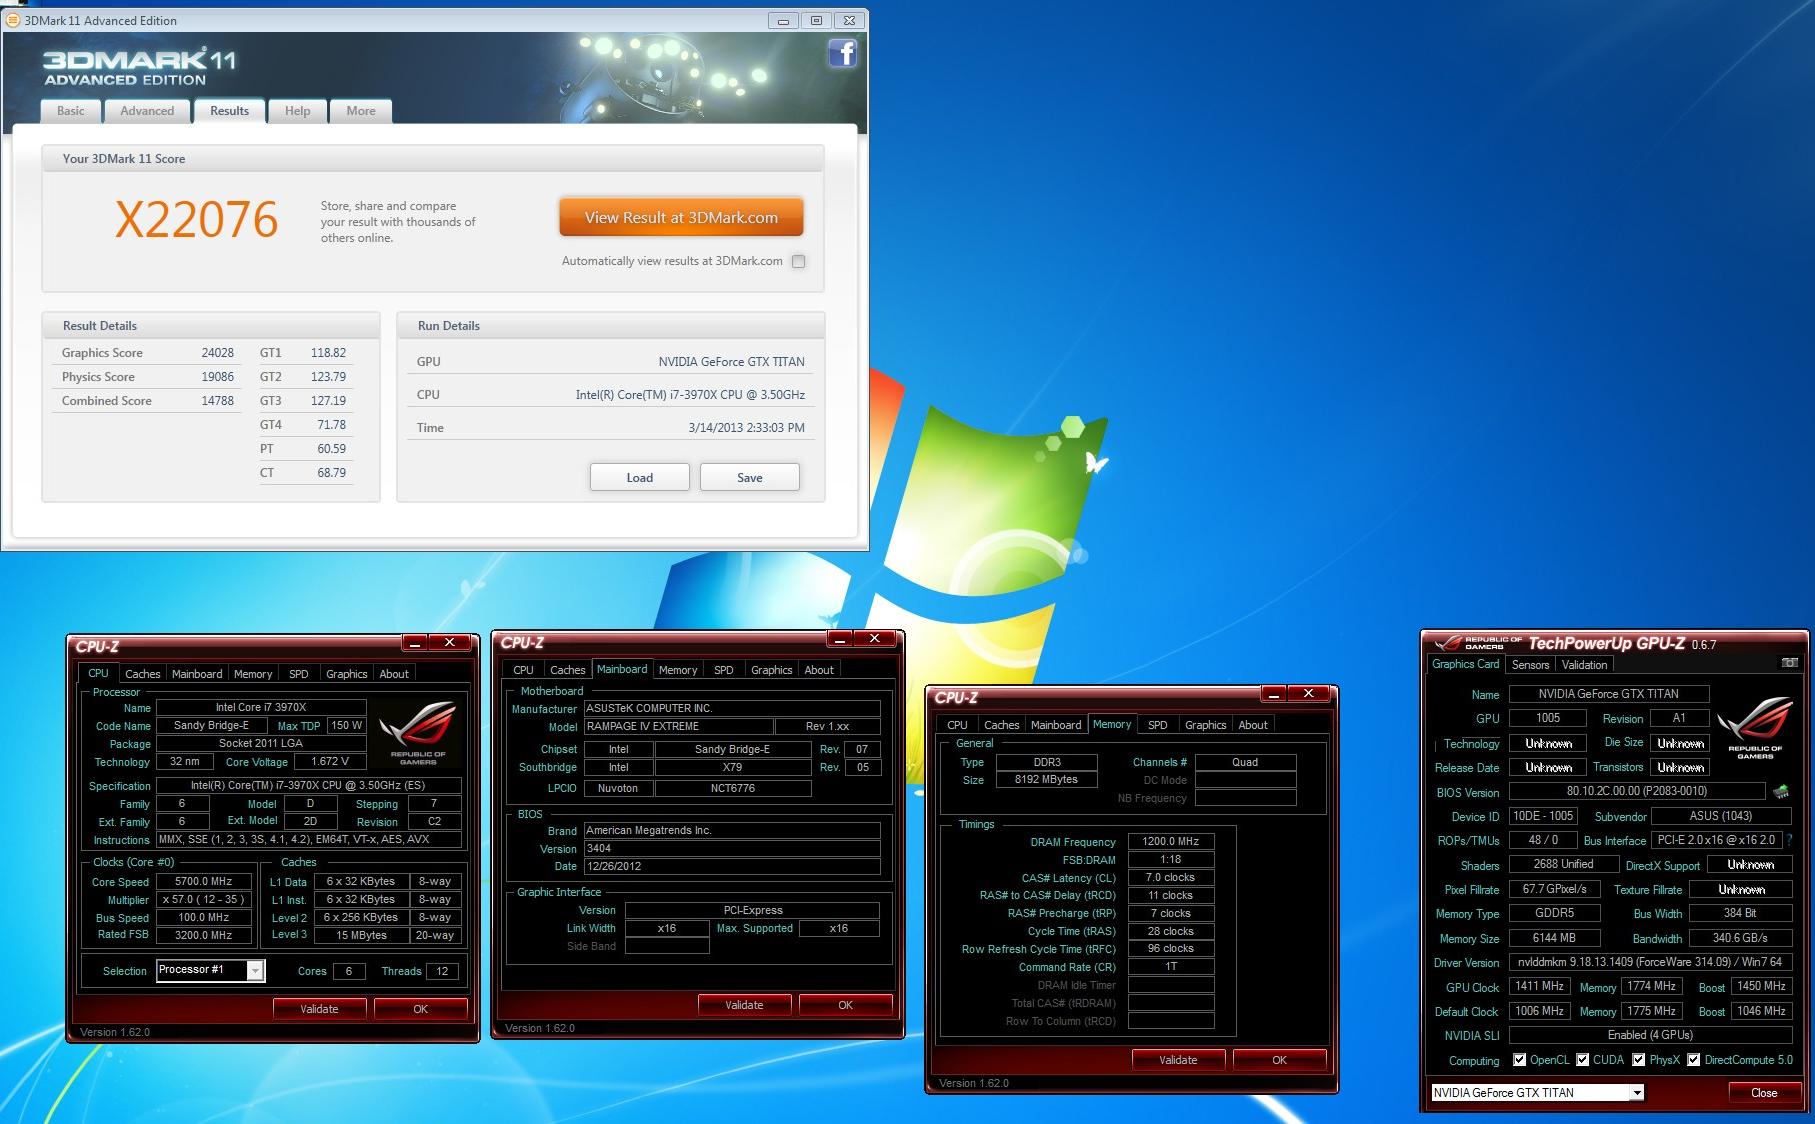Click OK in the CPU-Z CPU window

click(420, 1009)
